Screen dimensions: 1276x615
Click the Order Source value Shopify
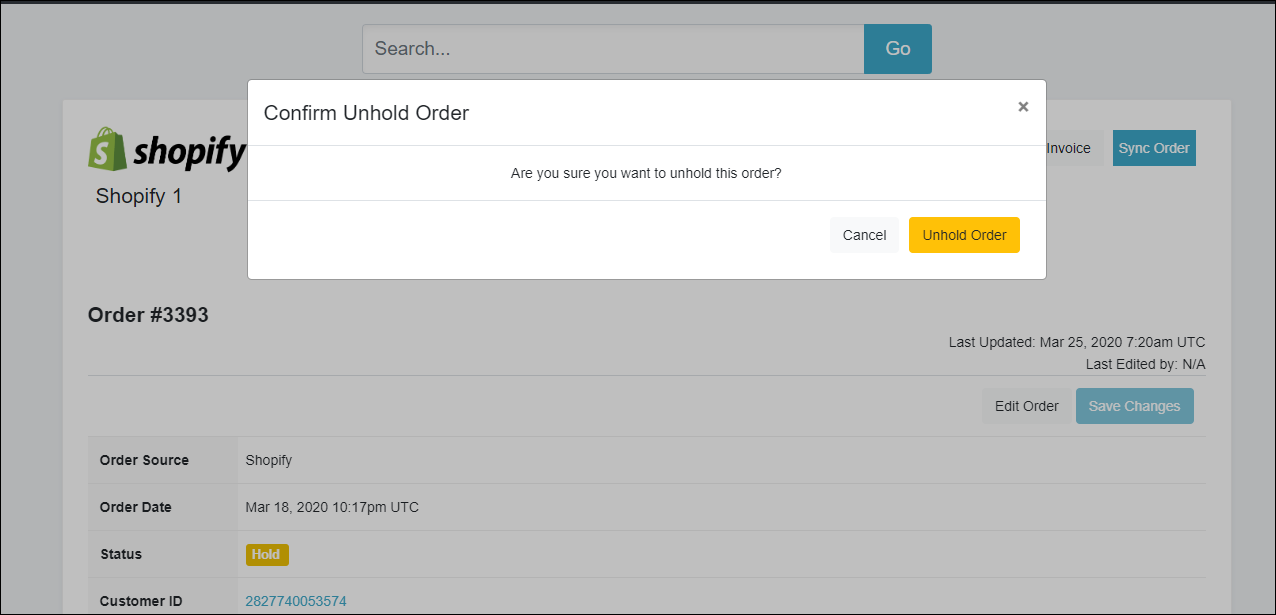coord(269,460)
